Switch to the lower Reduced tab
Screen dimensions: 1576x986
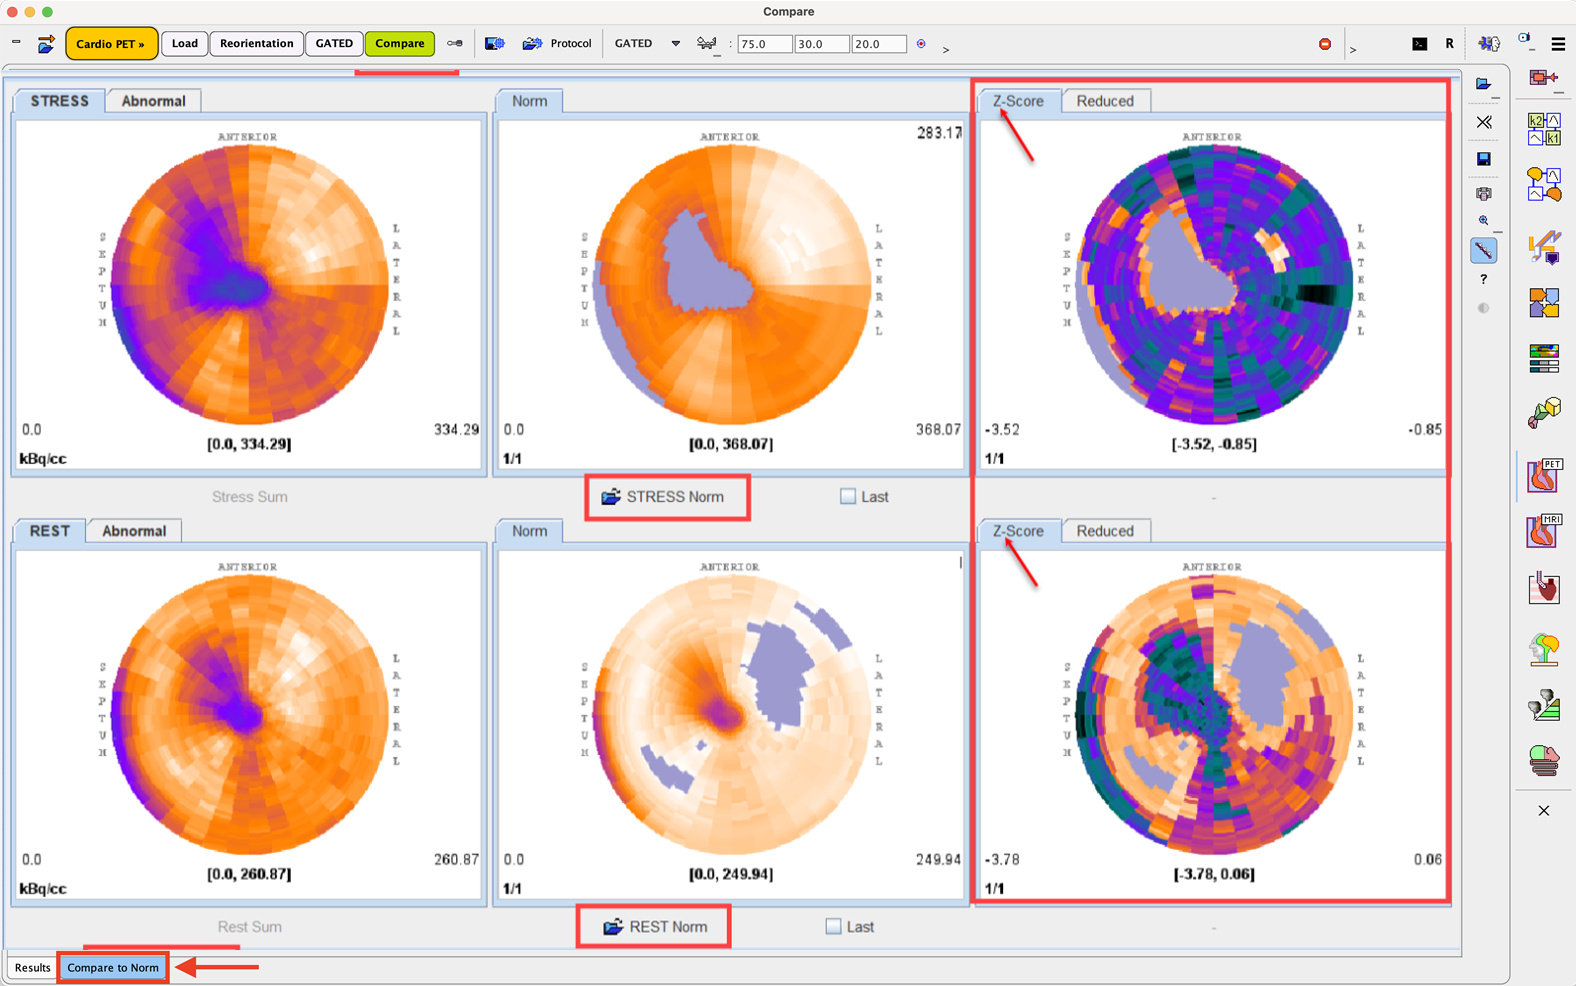point(1105,531)
